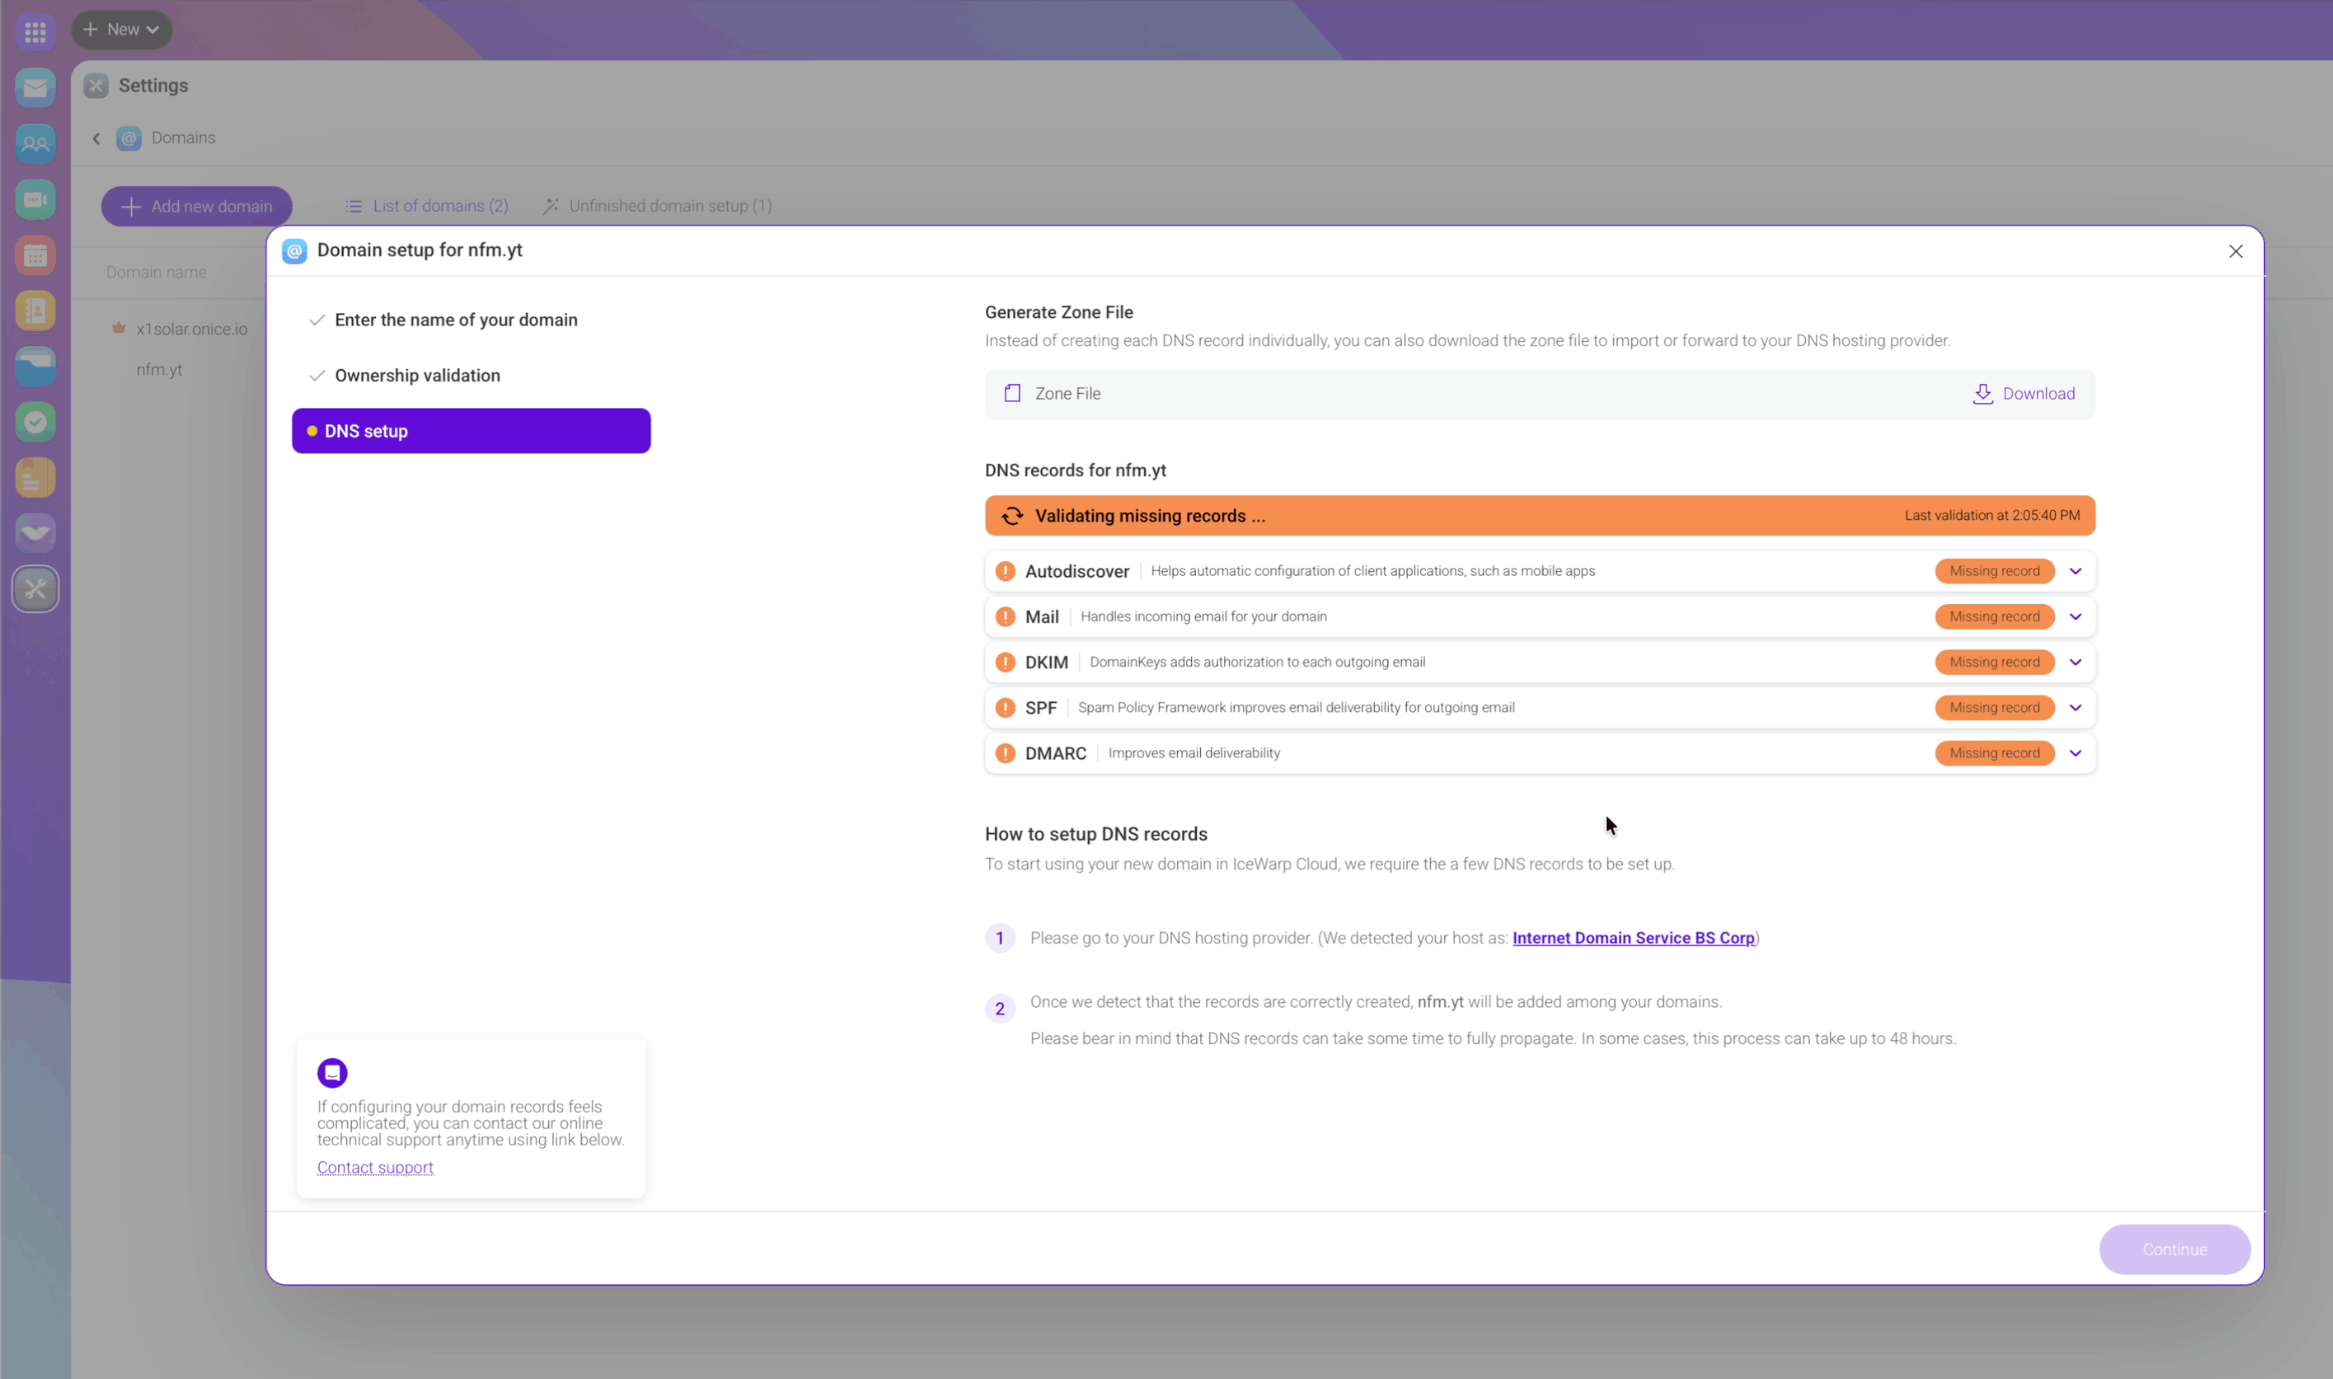Screen dimensions: 2333x1379
Task: Click the DMARC warning icon
Action: point(1005,754)
